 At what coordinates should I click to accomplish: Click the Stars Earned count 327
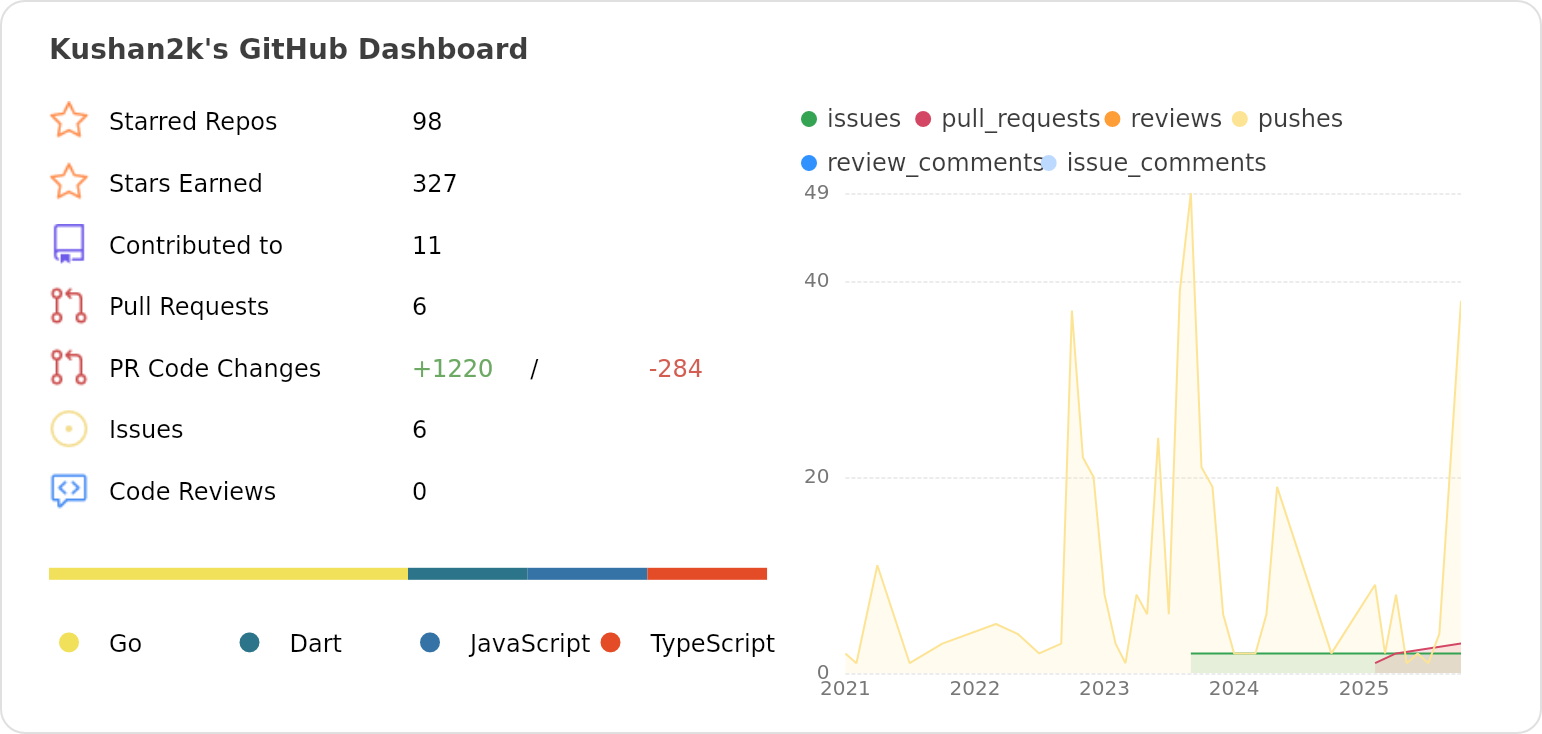coord(433,183)
